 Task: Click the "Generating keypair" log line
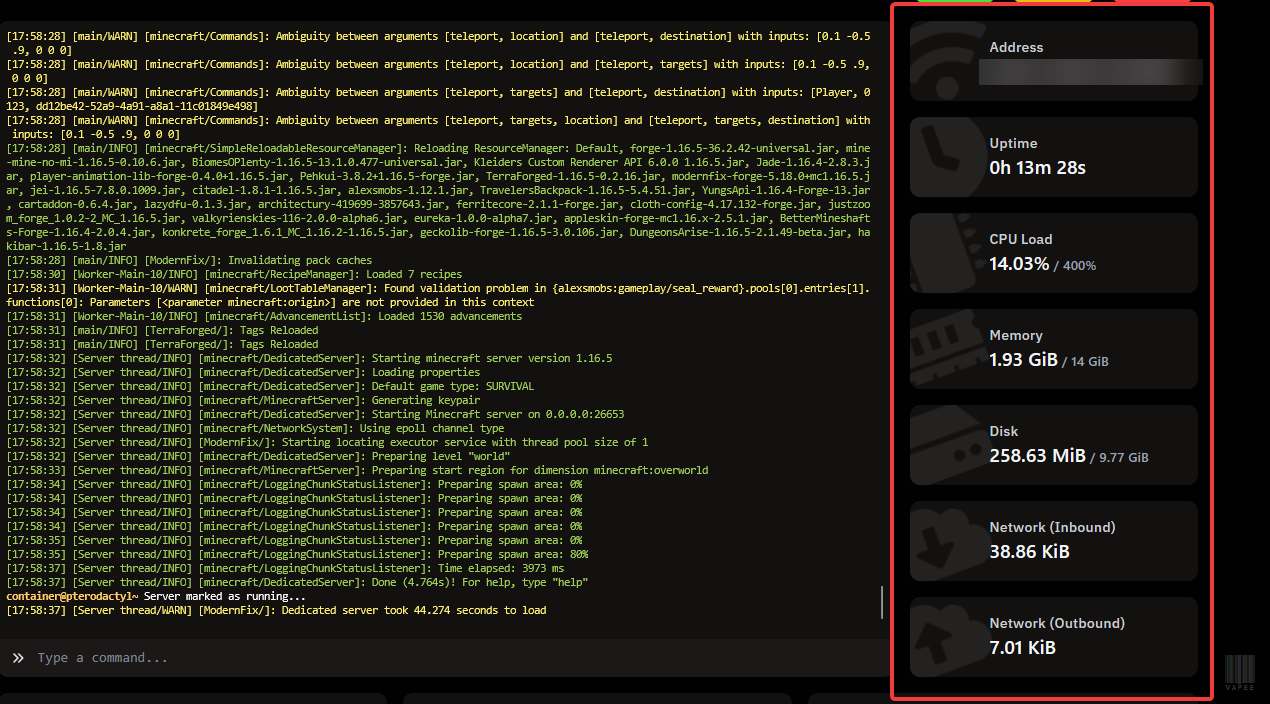[x=243, y=400]
